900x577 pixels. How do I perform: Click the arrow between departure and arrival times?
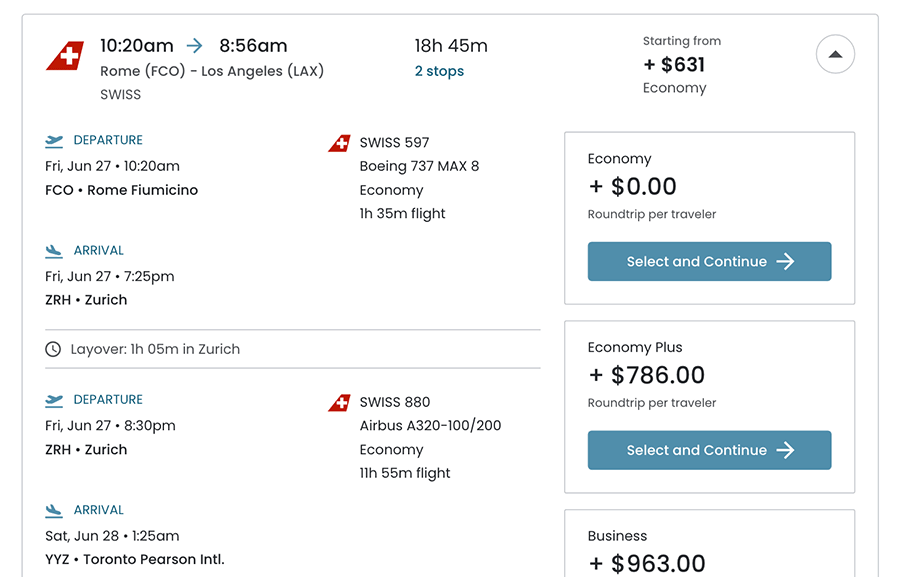coord(195,46)
